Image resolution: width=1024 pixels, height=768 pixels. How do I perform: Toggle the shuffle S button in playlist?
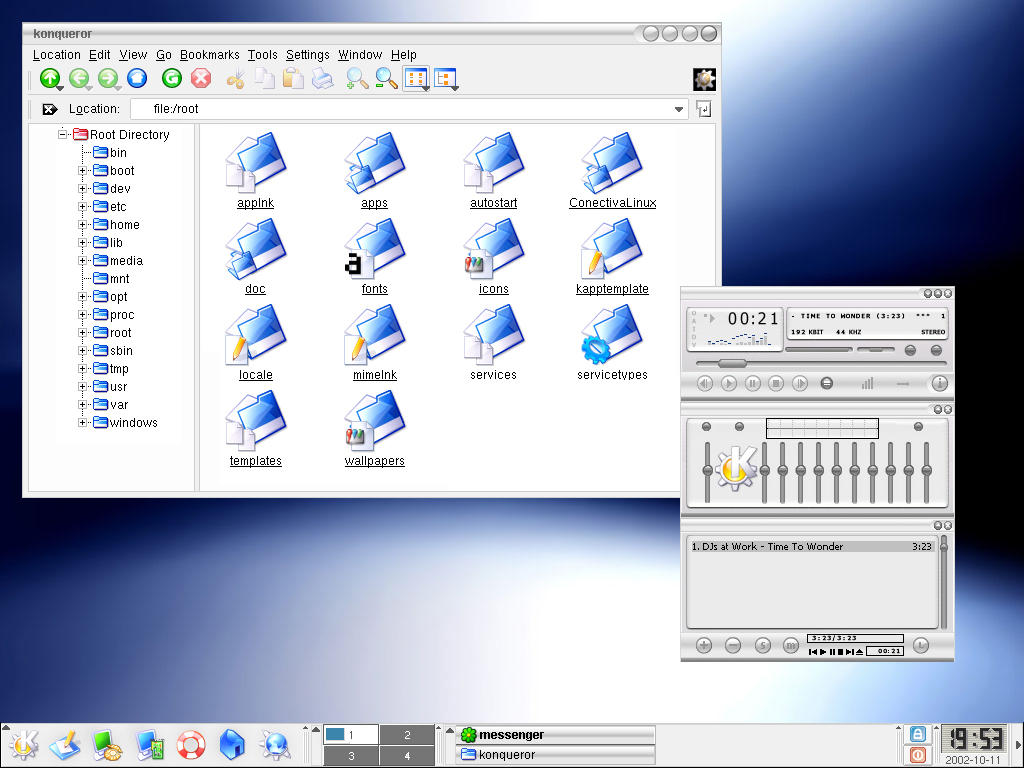click(763, 646)
